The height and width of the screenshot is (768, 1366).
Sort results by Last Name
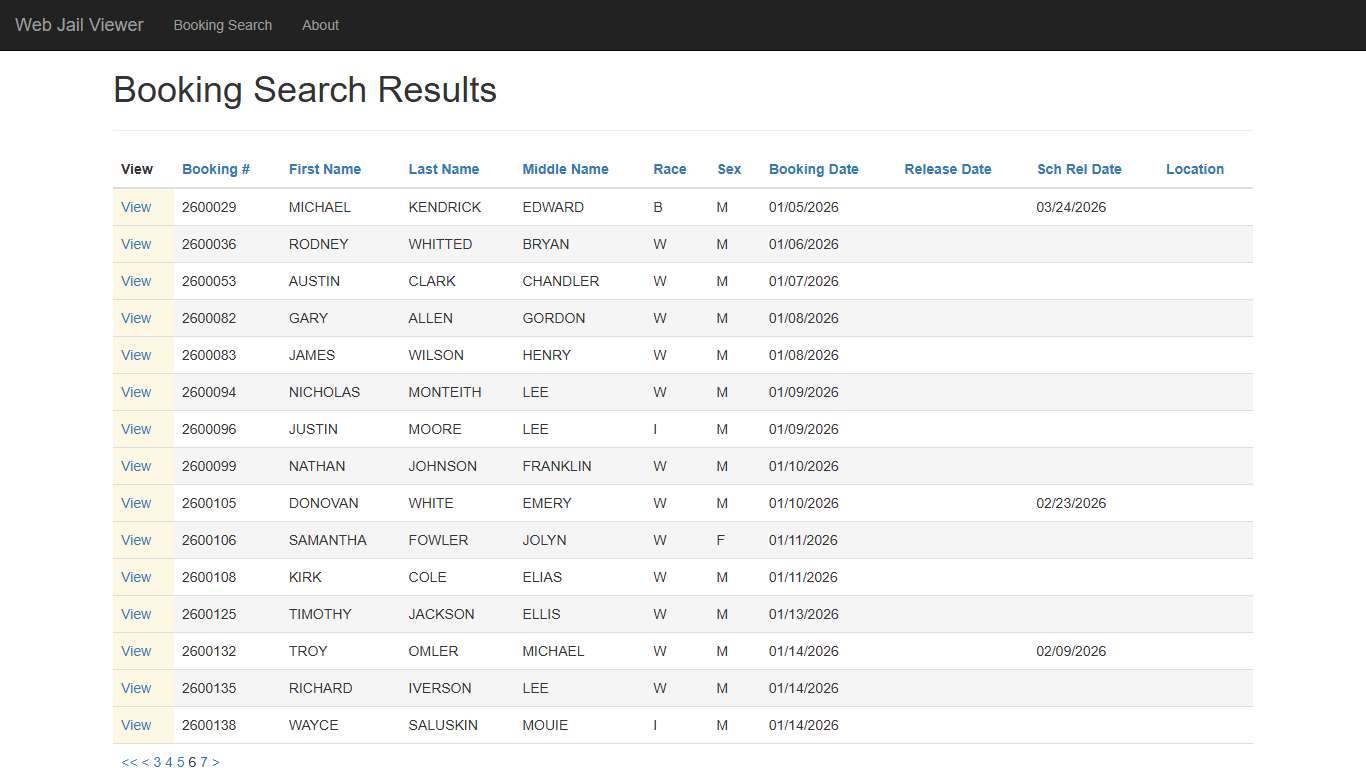click(444, 169)
